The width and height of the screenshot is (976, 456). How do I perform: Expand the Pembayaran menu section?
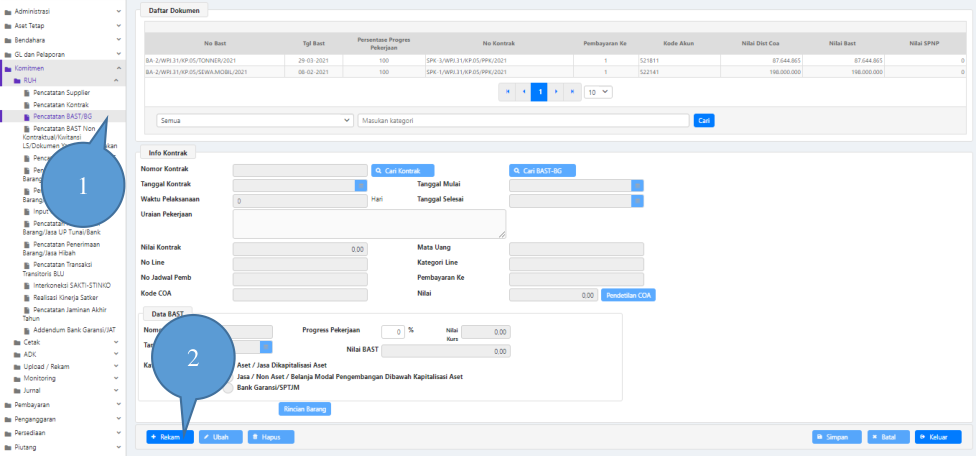tap(118, 405)
